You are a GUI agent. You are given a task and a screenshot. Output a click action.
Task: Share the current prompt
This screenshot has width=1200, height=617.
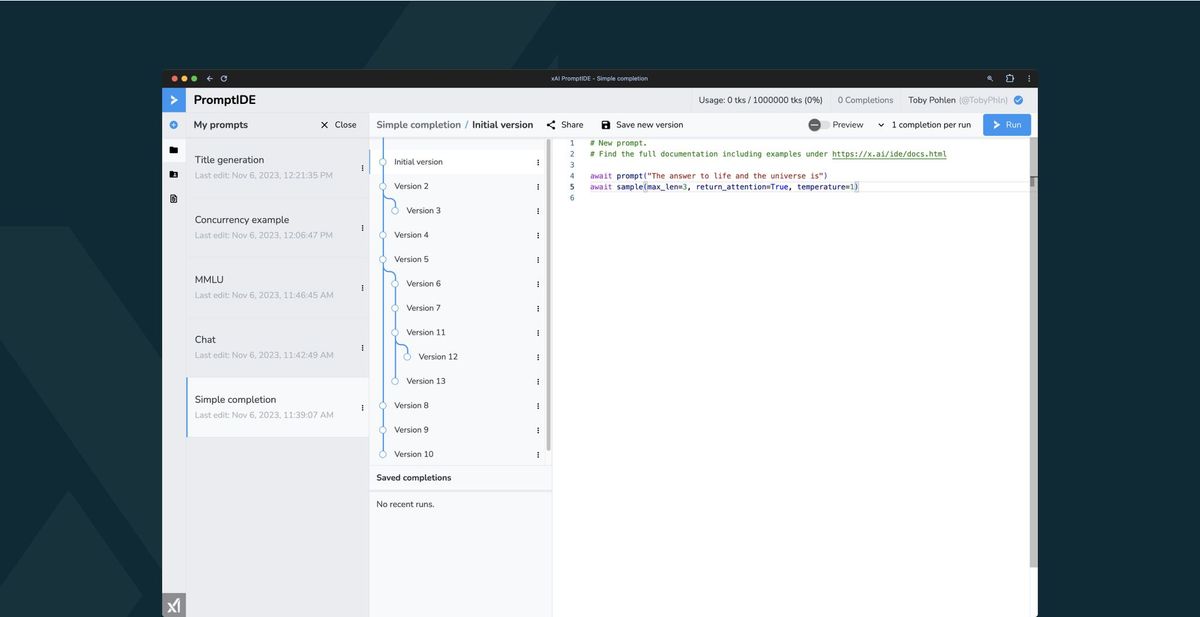click(565, 125)
